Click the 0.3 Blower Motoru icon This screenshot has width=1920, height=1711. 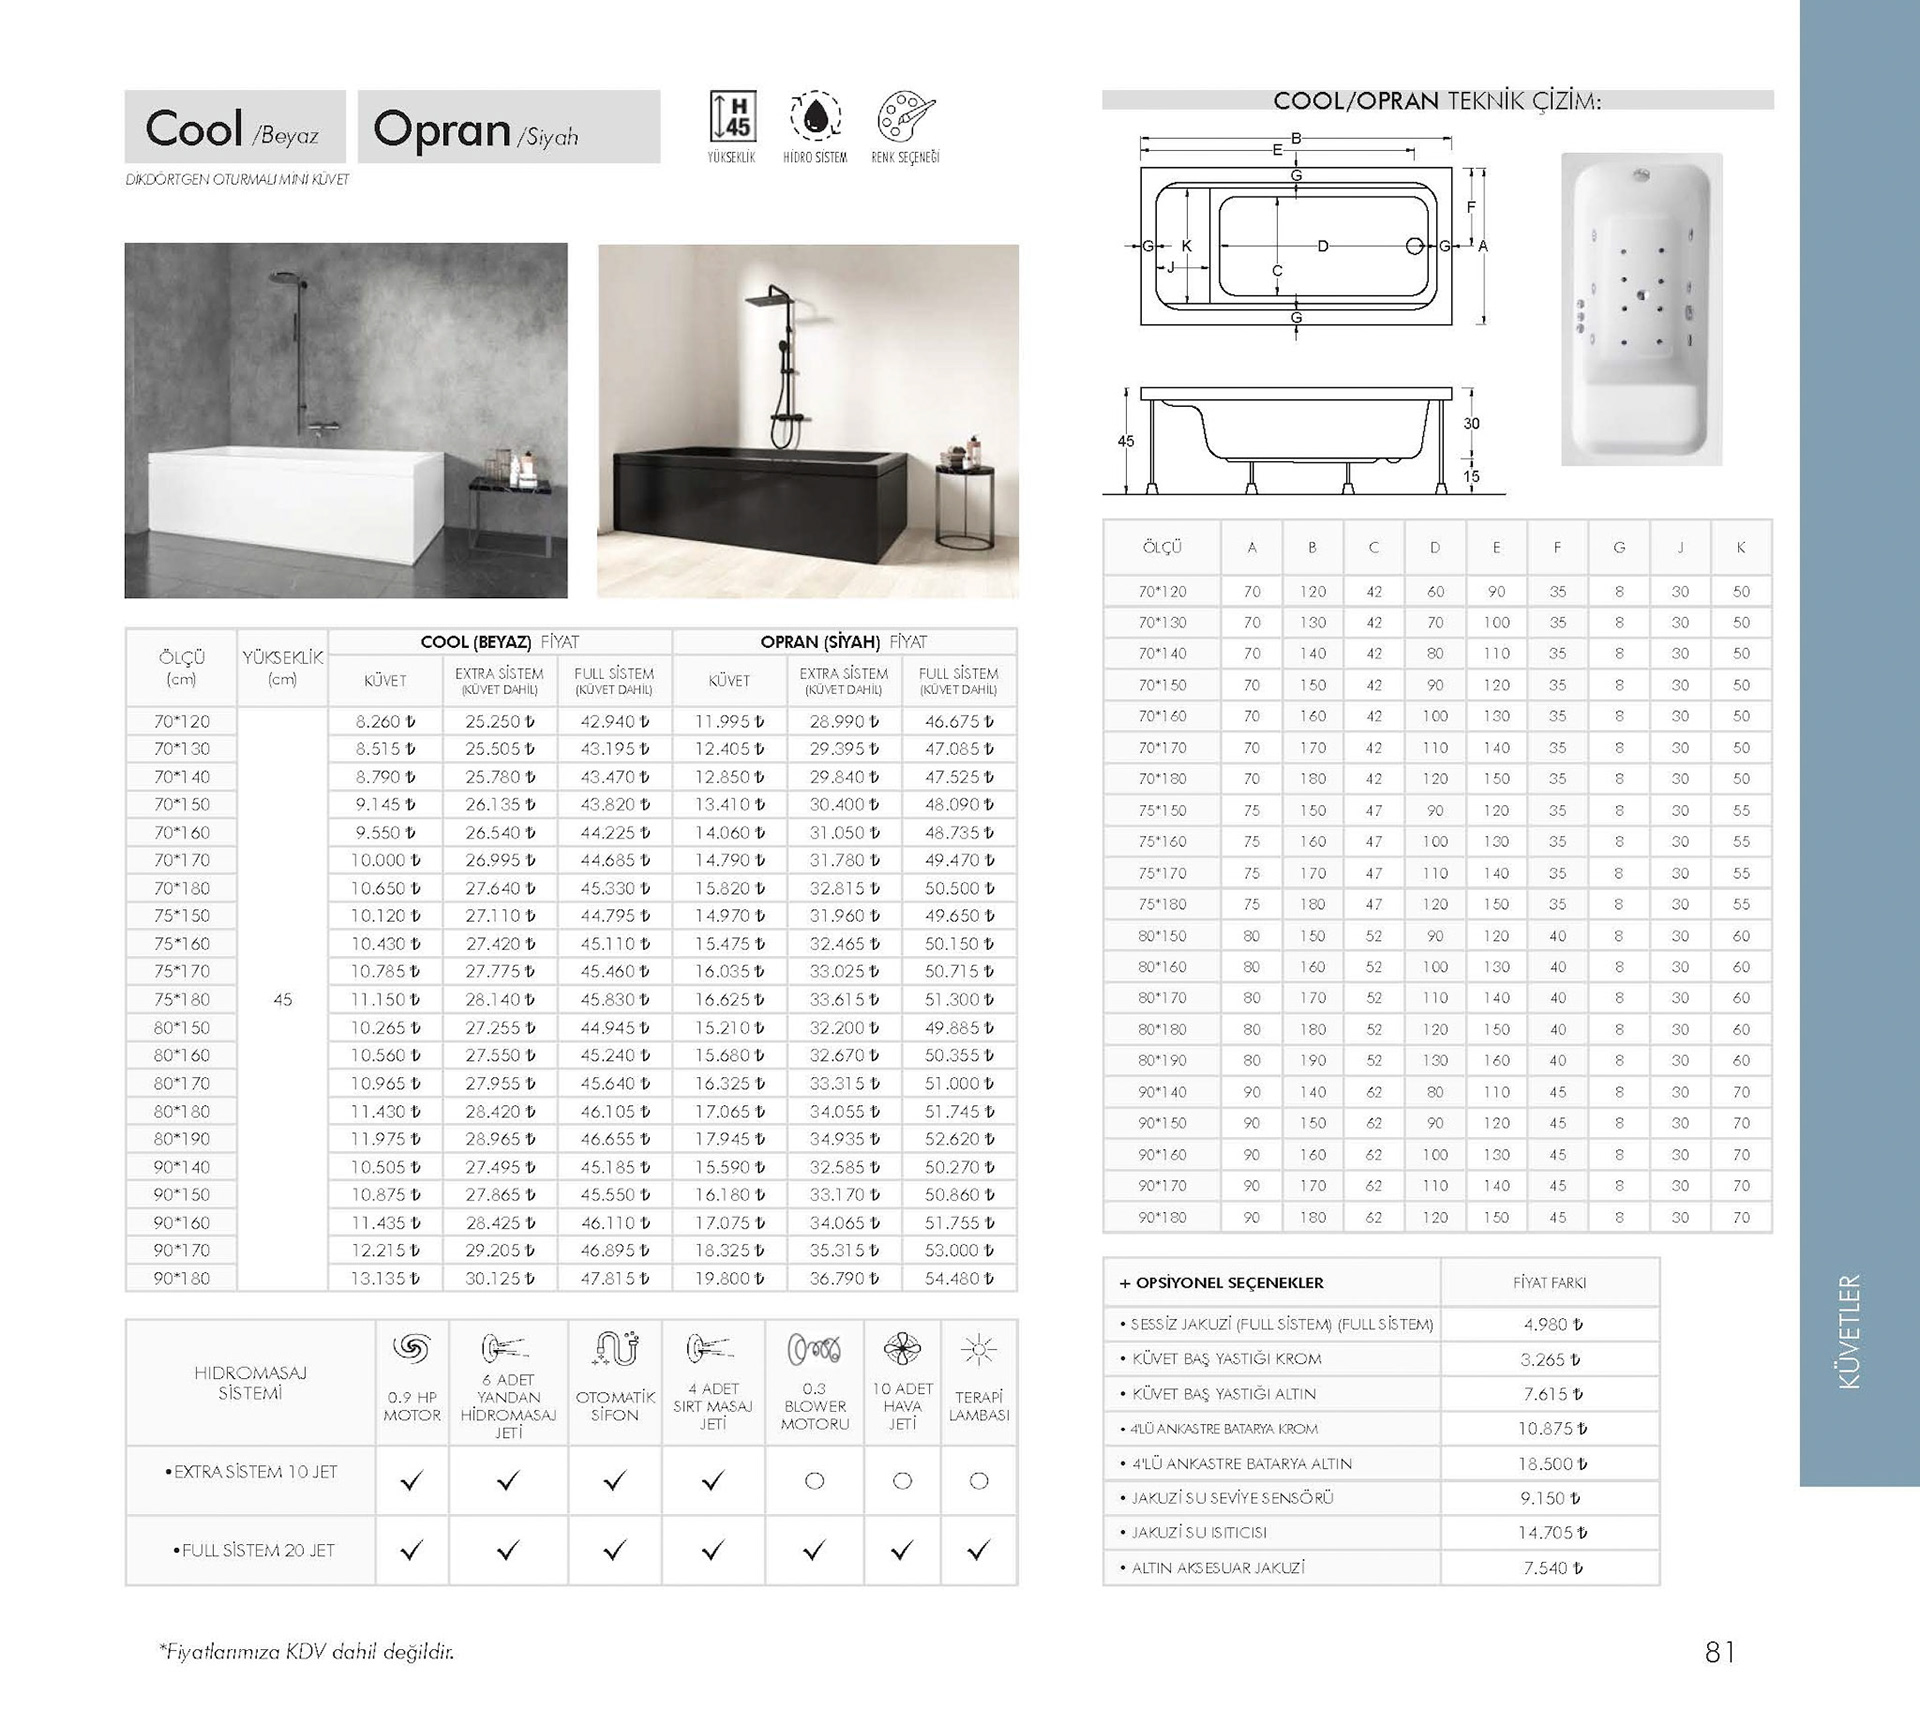click(x=814, y=1349)
